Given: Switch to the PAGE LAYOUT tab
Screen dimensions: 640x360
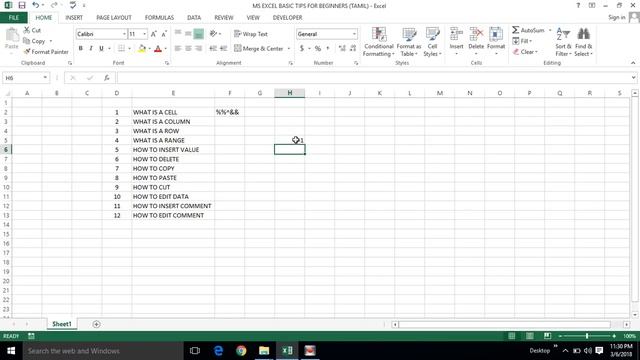Looking at the screenshot, I should click(x=114, y=18).
